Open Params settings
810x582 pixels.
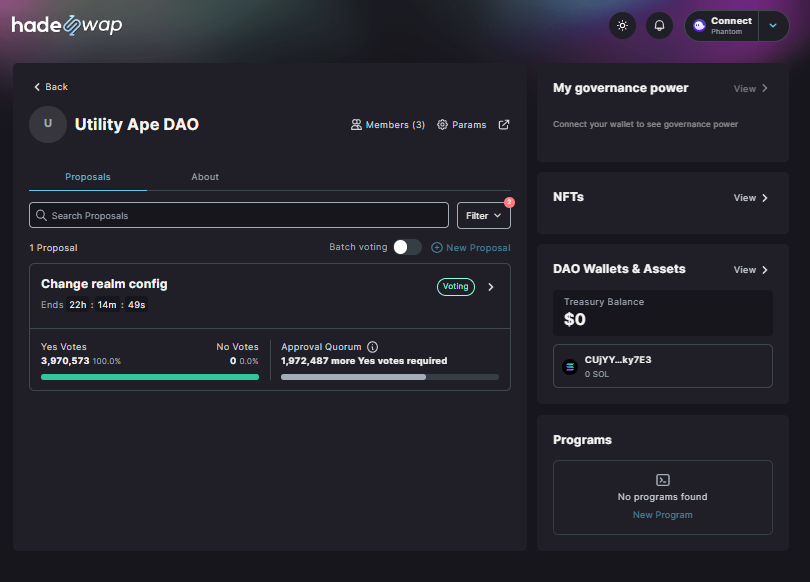(461, 124)
